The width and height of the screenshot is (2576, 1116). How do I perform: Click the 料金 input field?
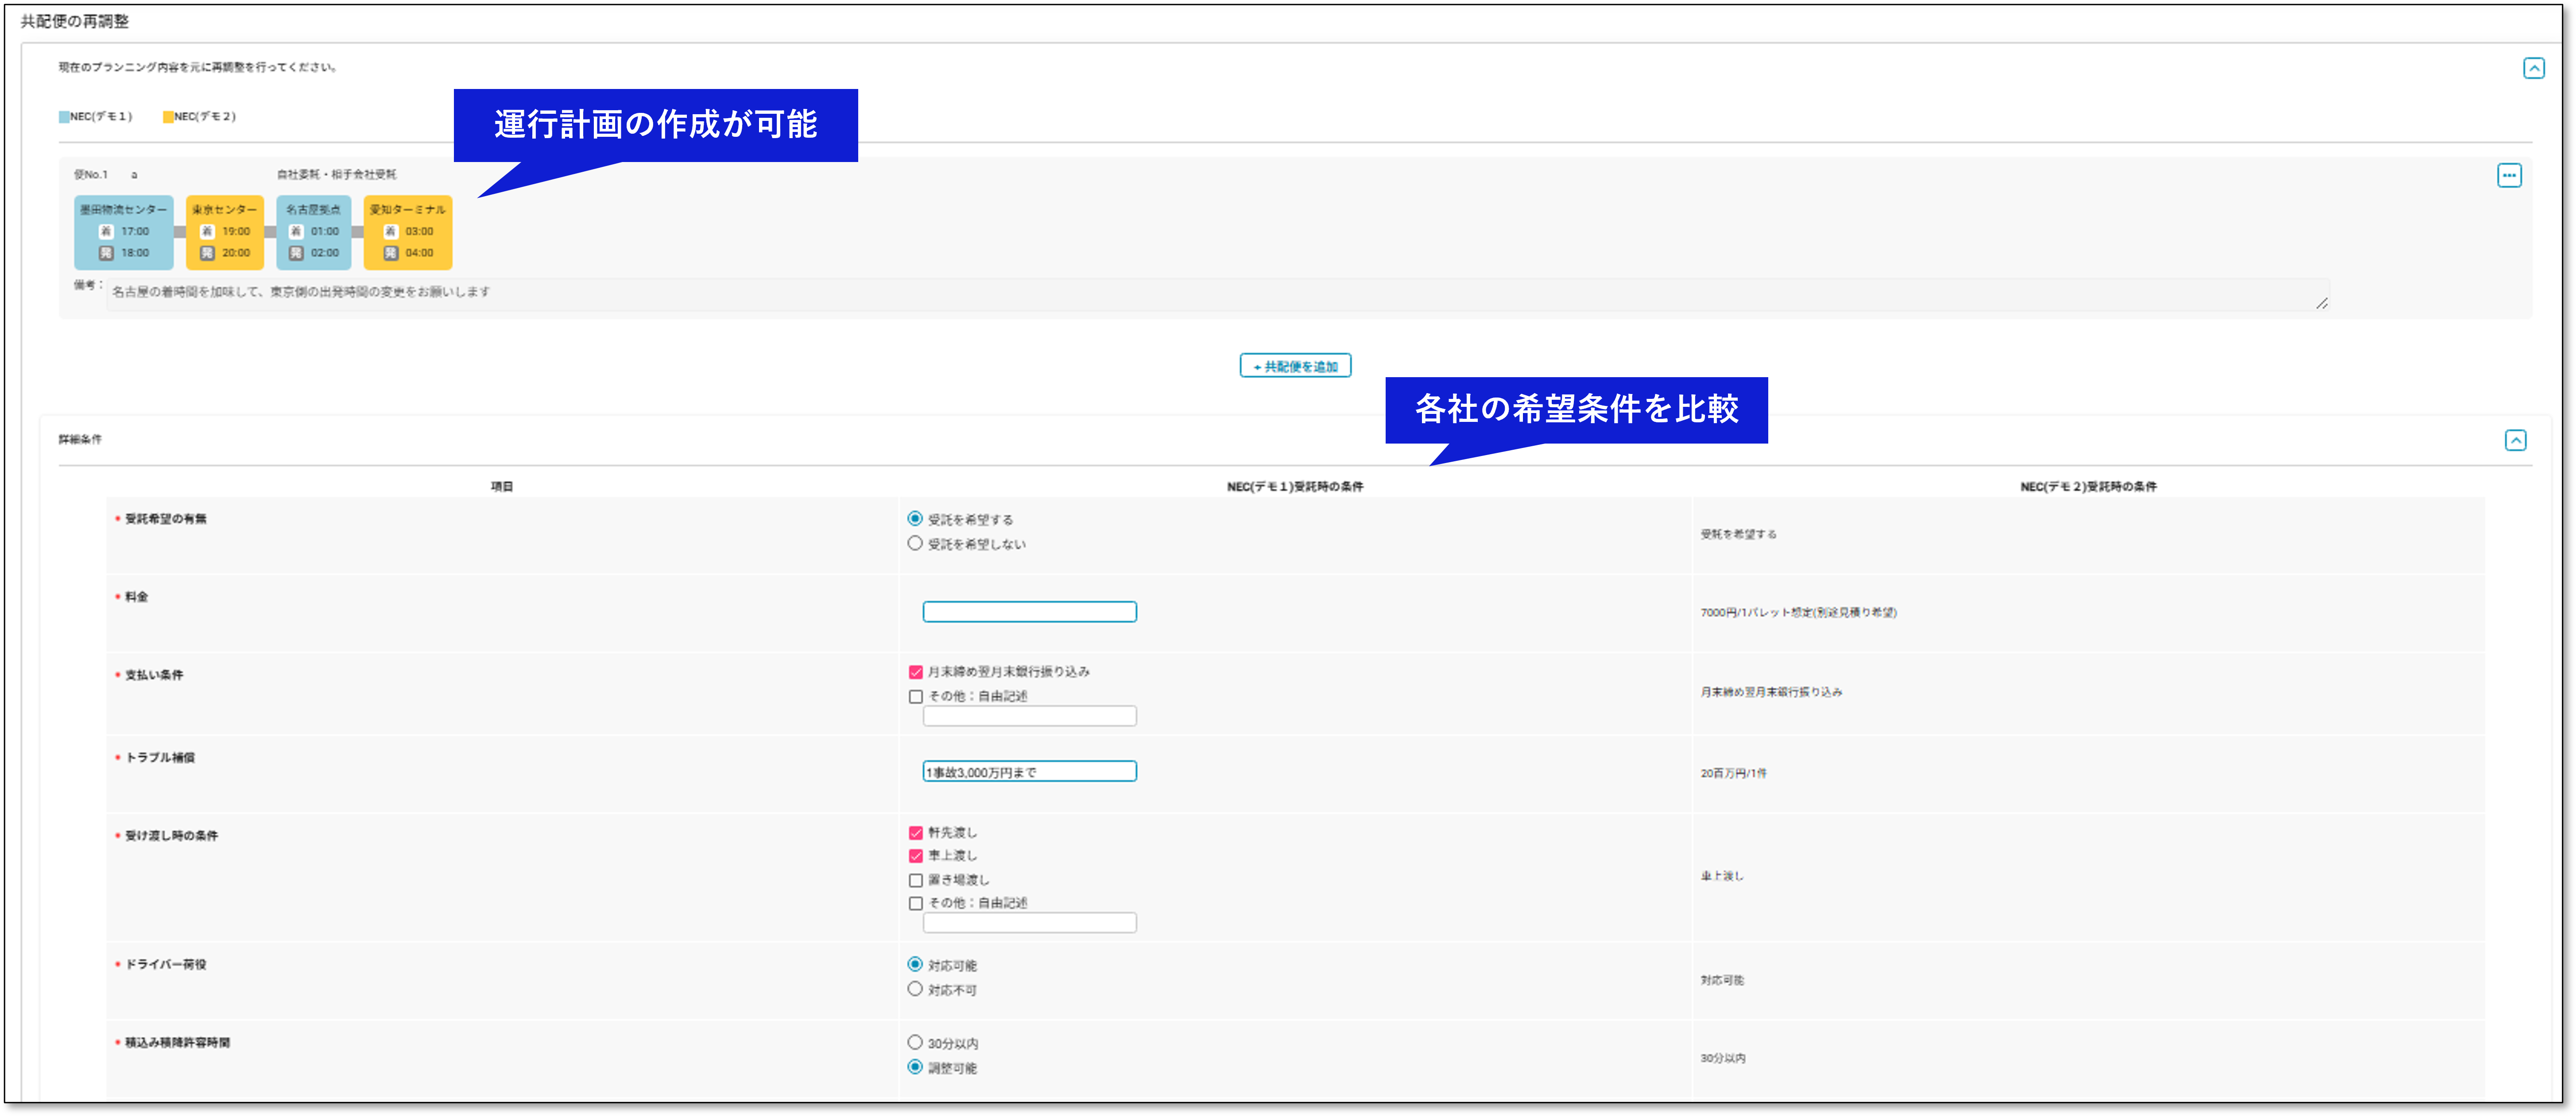point(1029,612)
